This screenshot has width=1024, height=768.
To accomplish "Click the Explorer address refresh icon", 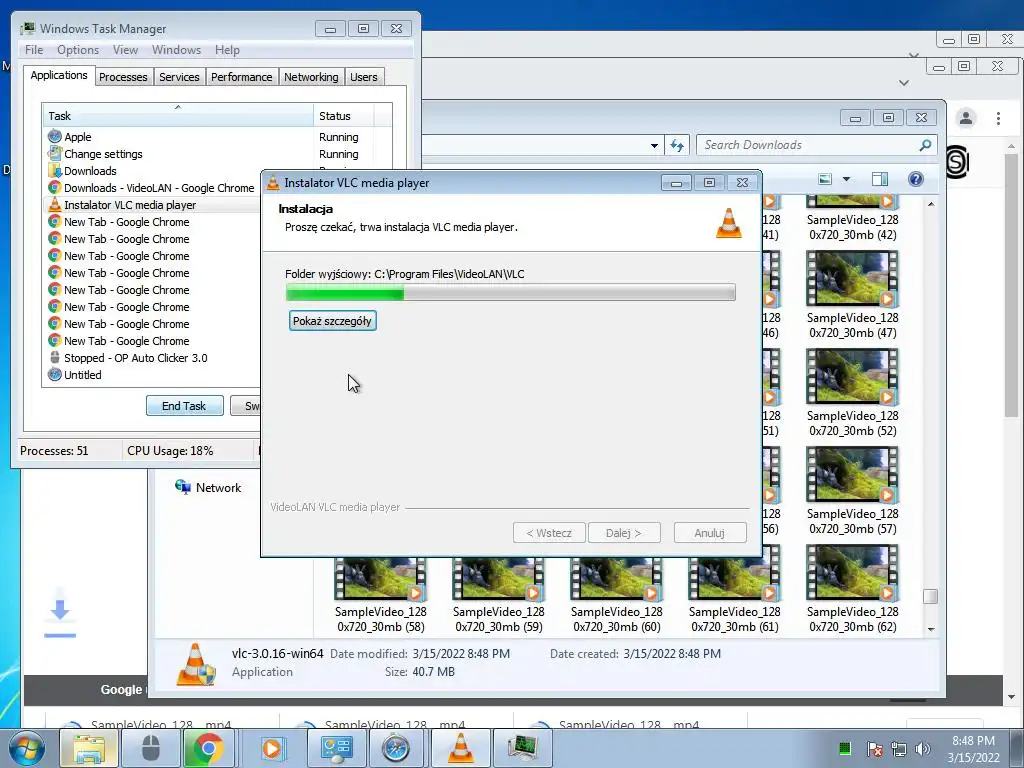I will coord(677,145).
